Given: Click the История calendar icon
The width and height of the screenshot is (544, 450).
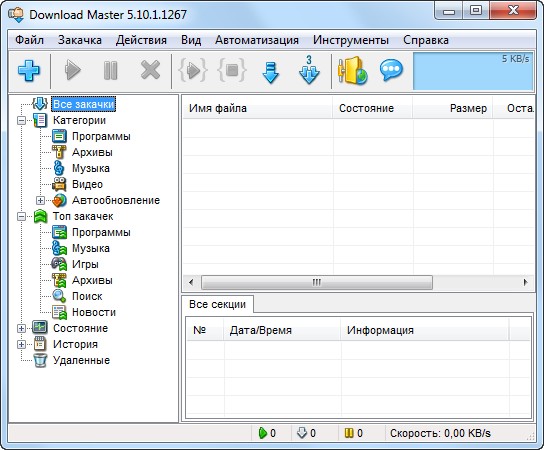Looking at the screenshot, I should tap(40, 344).
